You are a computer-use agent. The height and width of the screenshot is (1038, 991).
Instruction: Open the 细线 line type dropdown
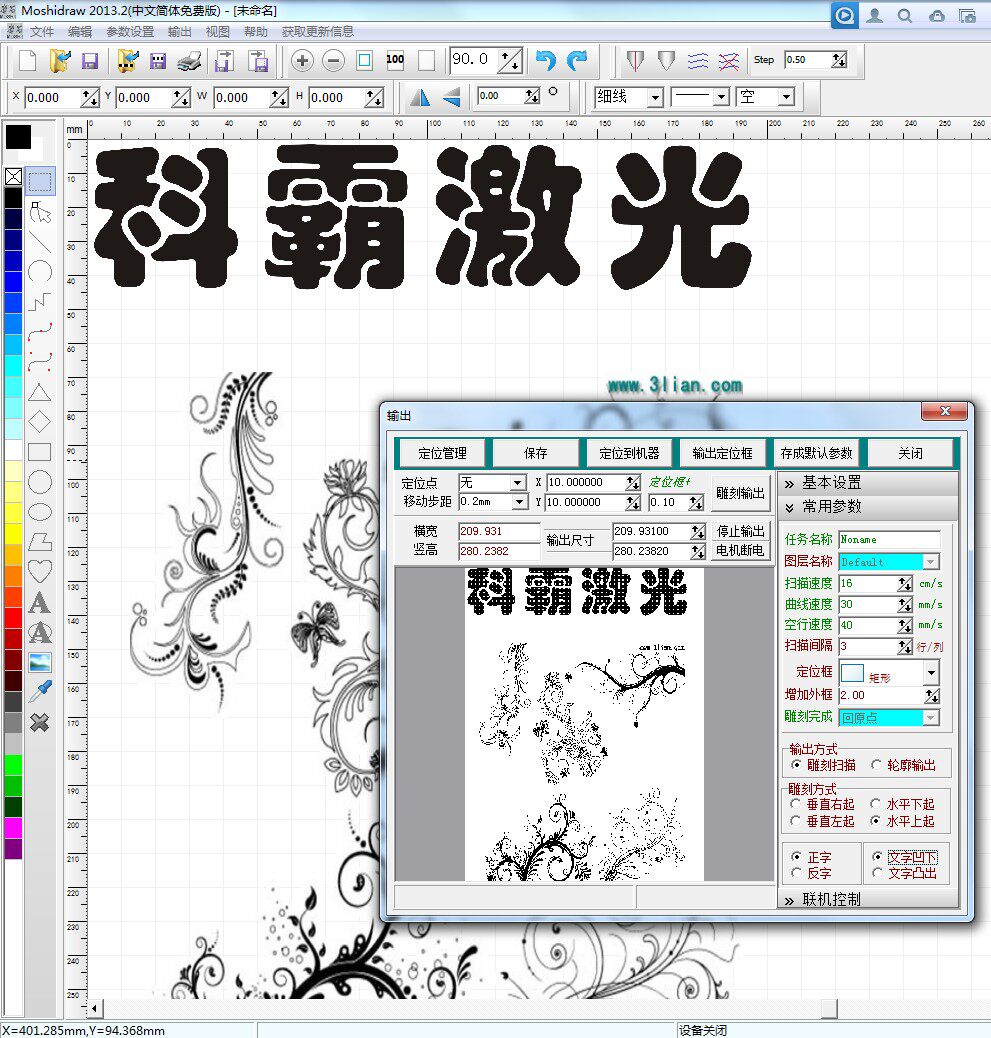tap(628, 97)
